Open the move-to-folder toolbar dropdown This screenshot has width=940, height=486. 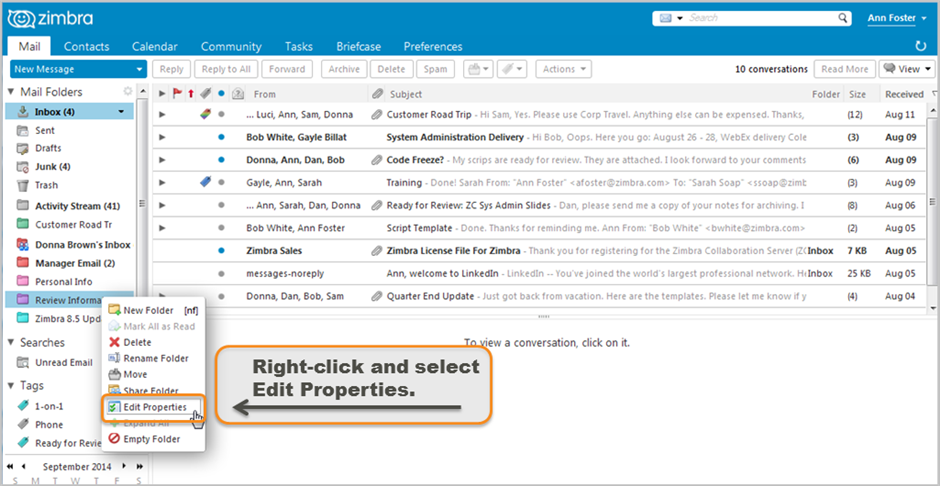[478, 69]
